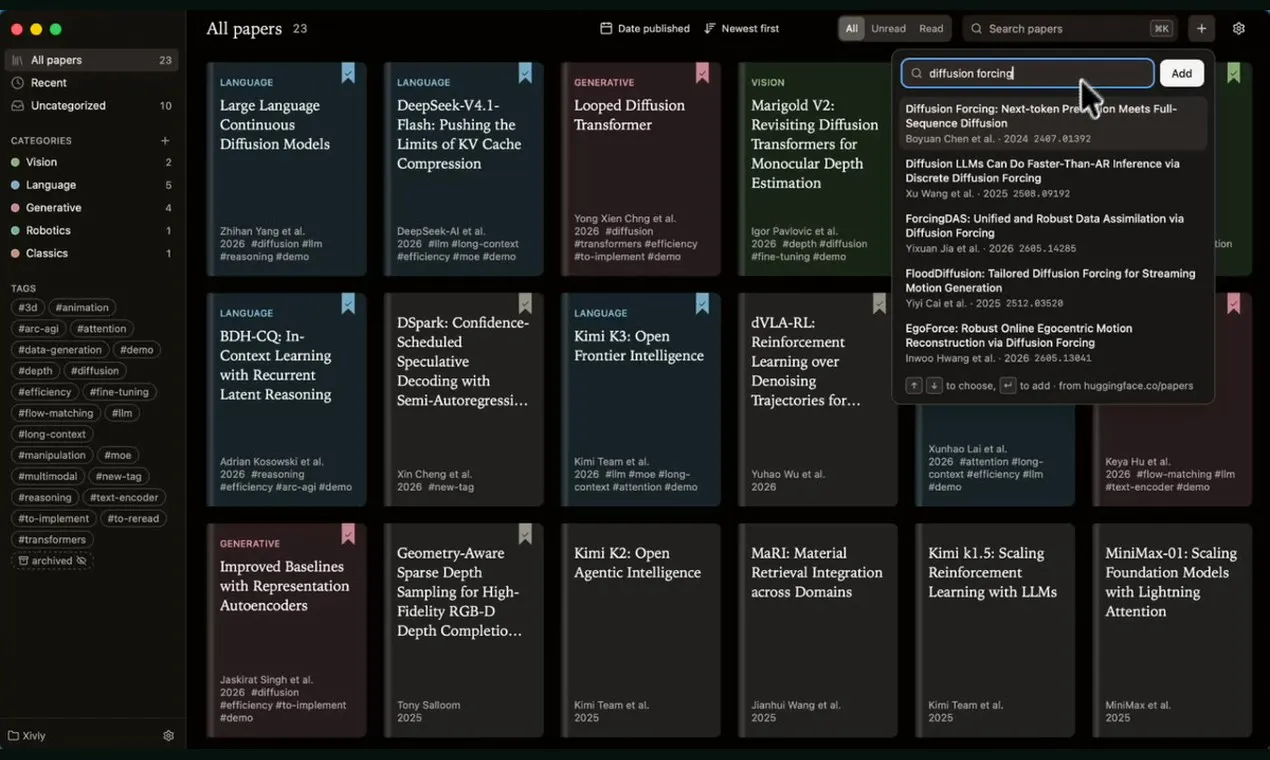This screenshot has width=1270, height=760.
Task: Open the Date published sort dropdown
Action: pos(645,29)
